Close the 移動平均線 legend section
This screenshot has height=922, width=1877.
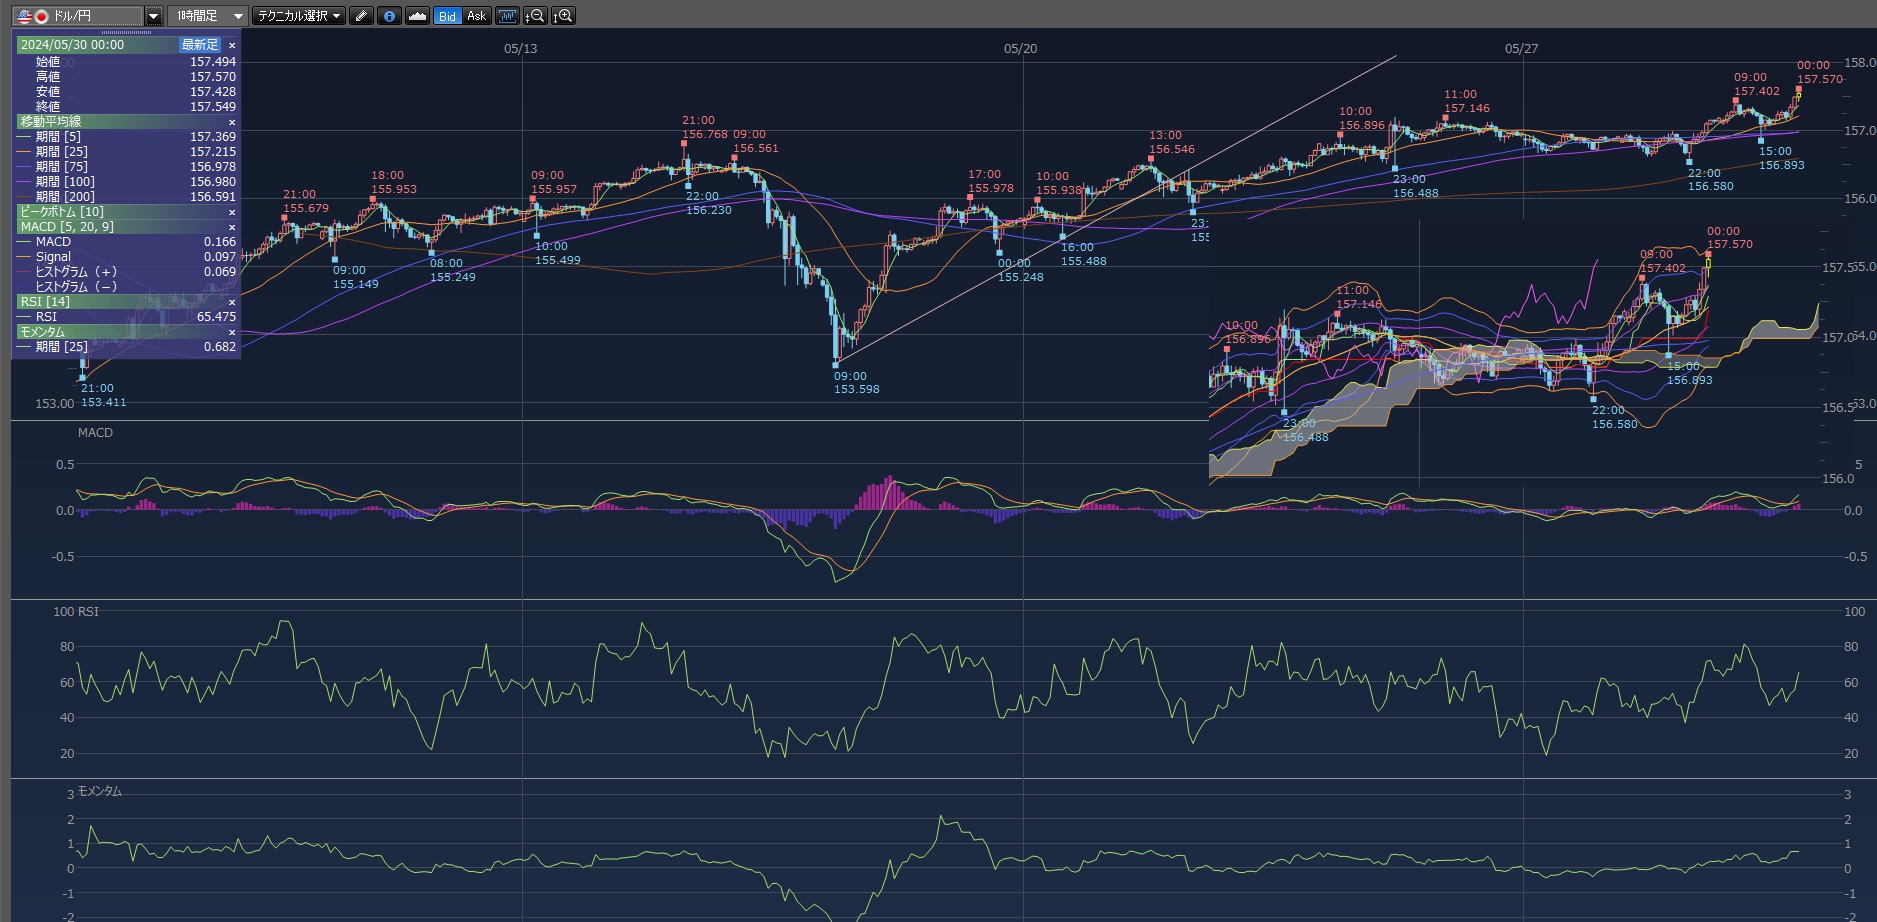(x=232, y=122)
